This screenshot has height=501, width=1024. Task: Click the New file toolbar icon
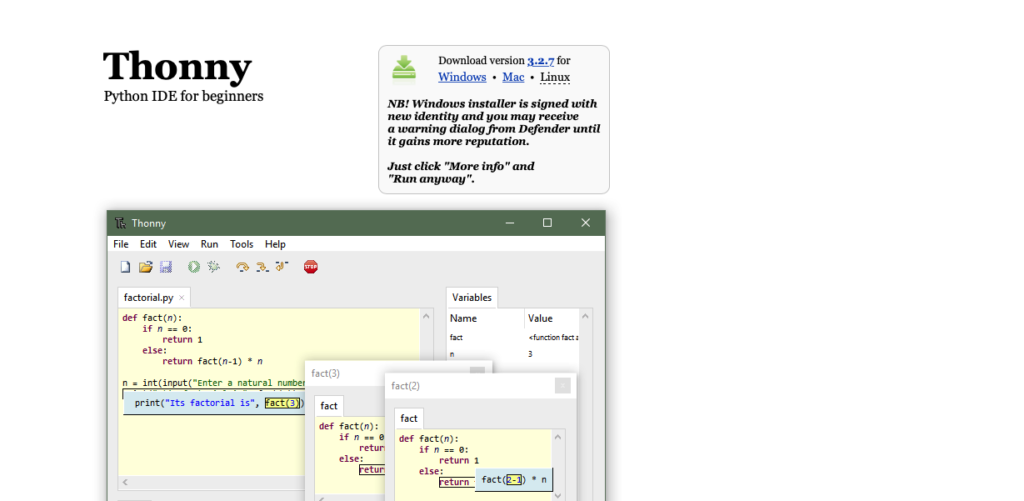[x=125, y=267]
